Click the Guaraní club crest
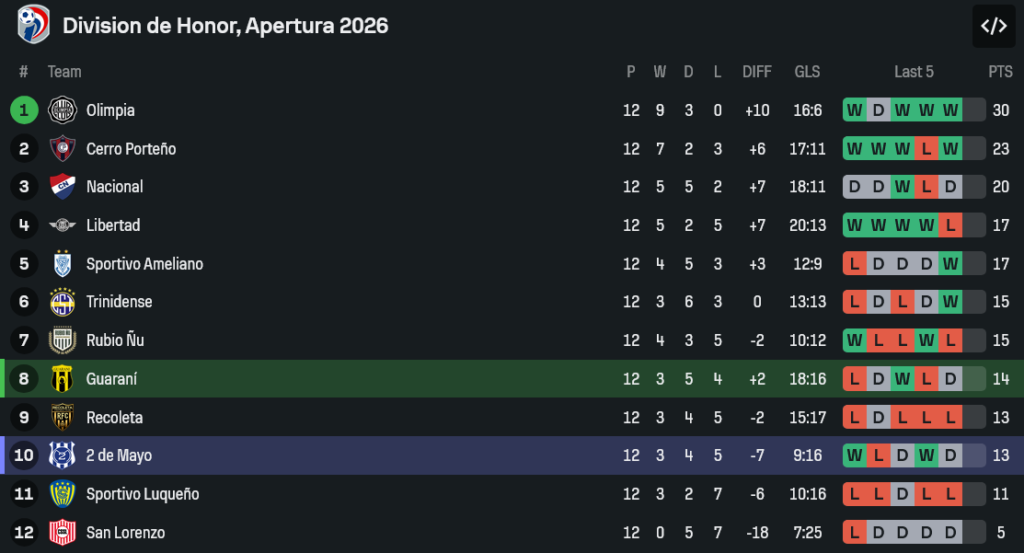Viewport: 1024px width, 553px height. coord(63,379)
